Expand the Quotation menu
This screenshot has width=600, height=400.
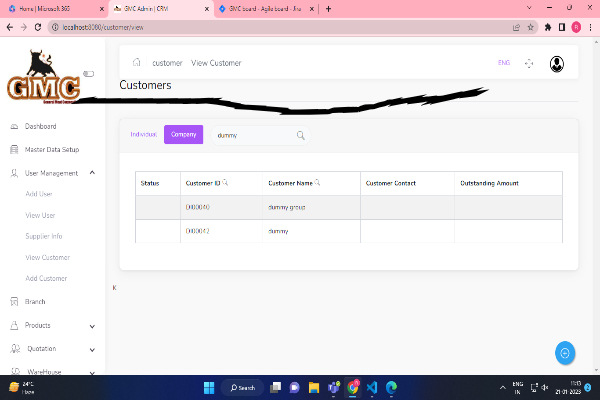click(92, 349)
